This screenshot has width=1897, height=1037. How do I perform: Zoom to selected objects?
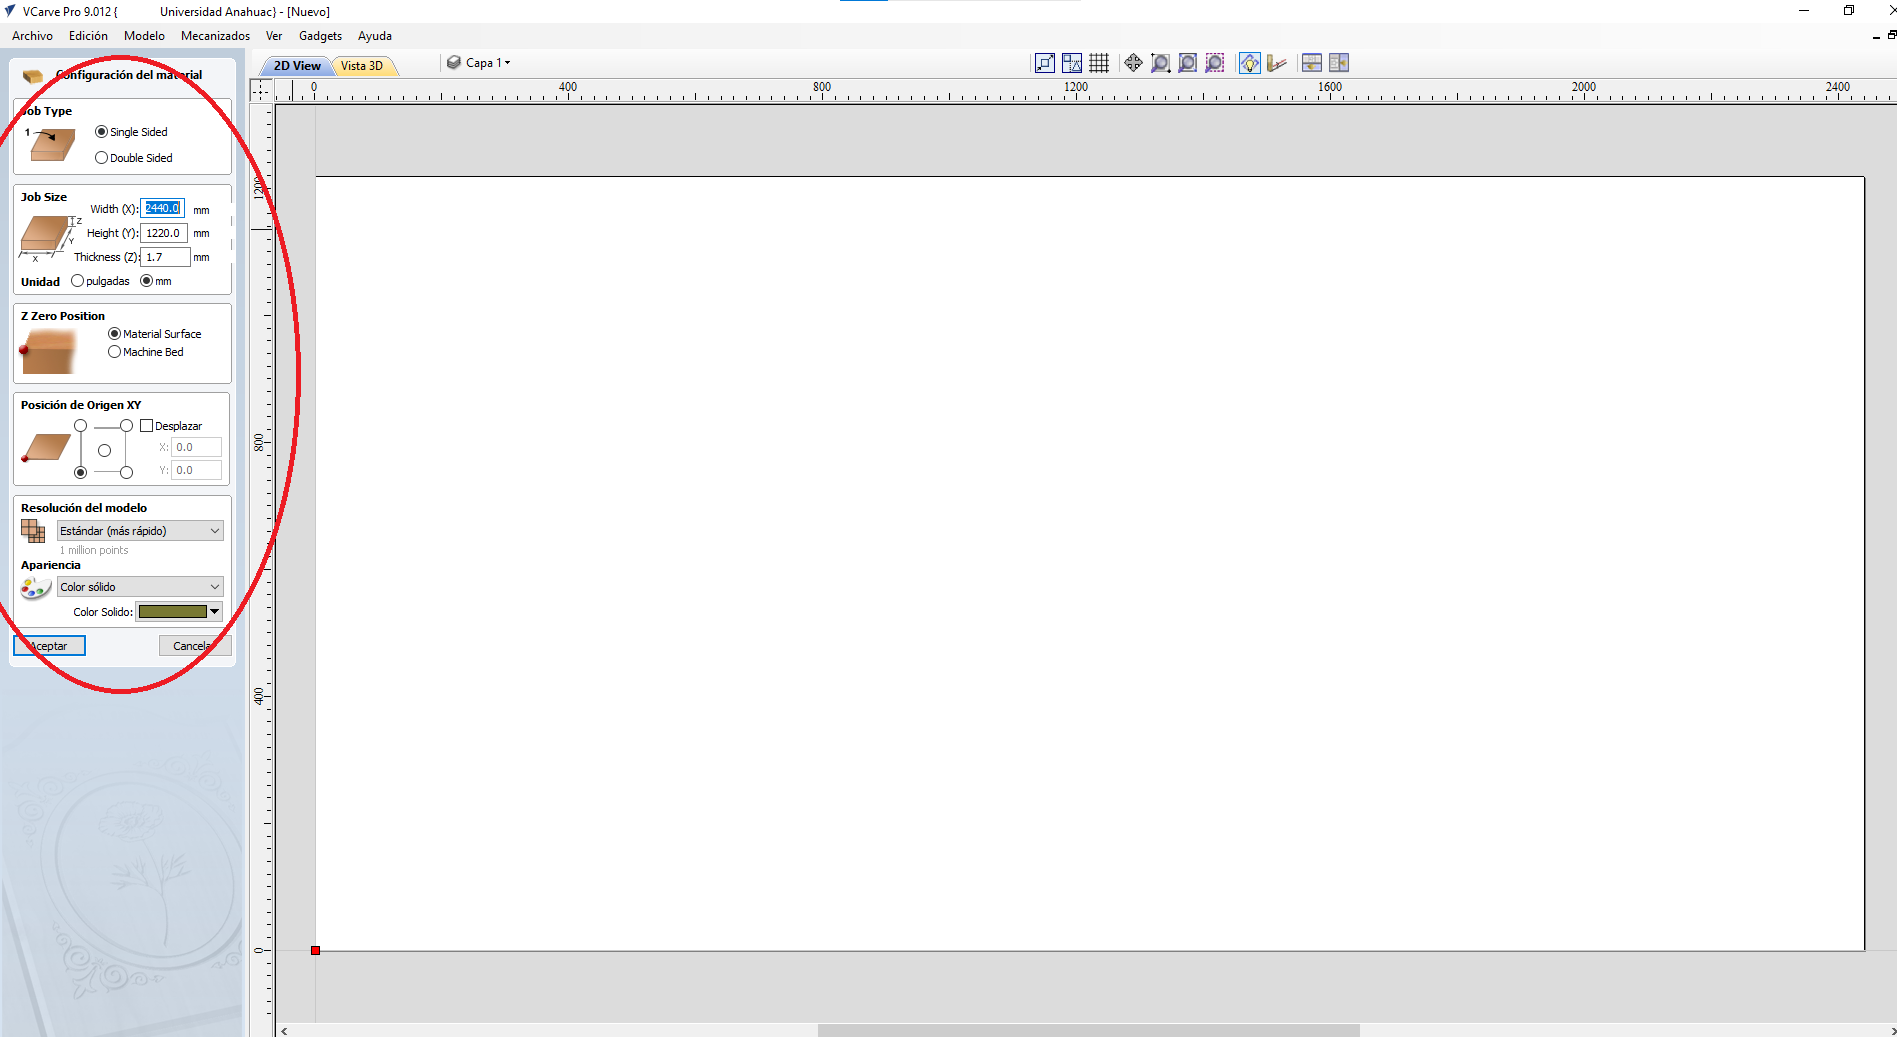(1214, 63)
